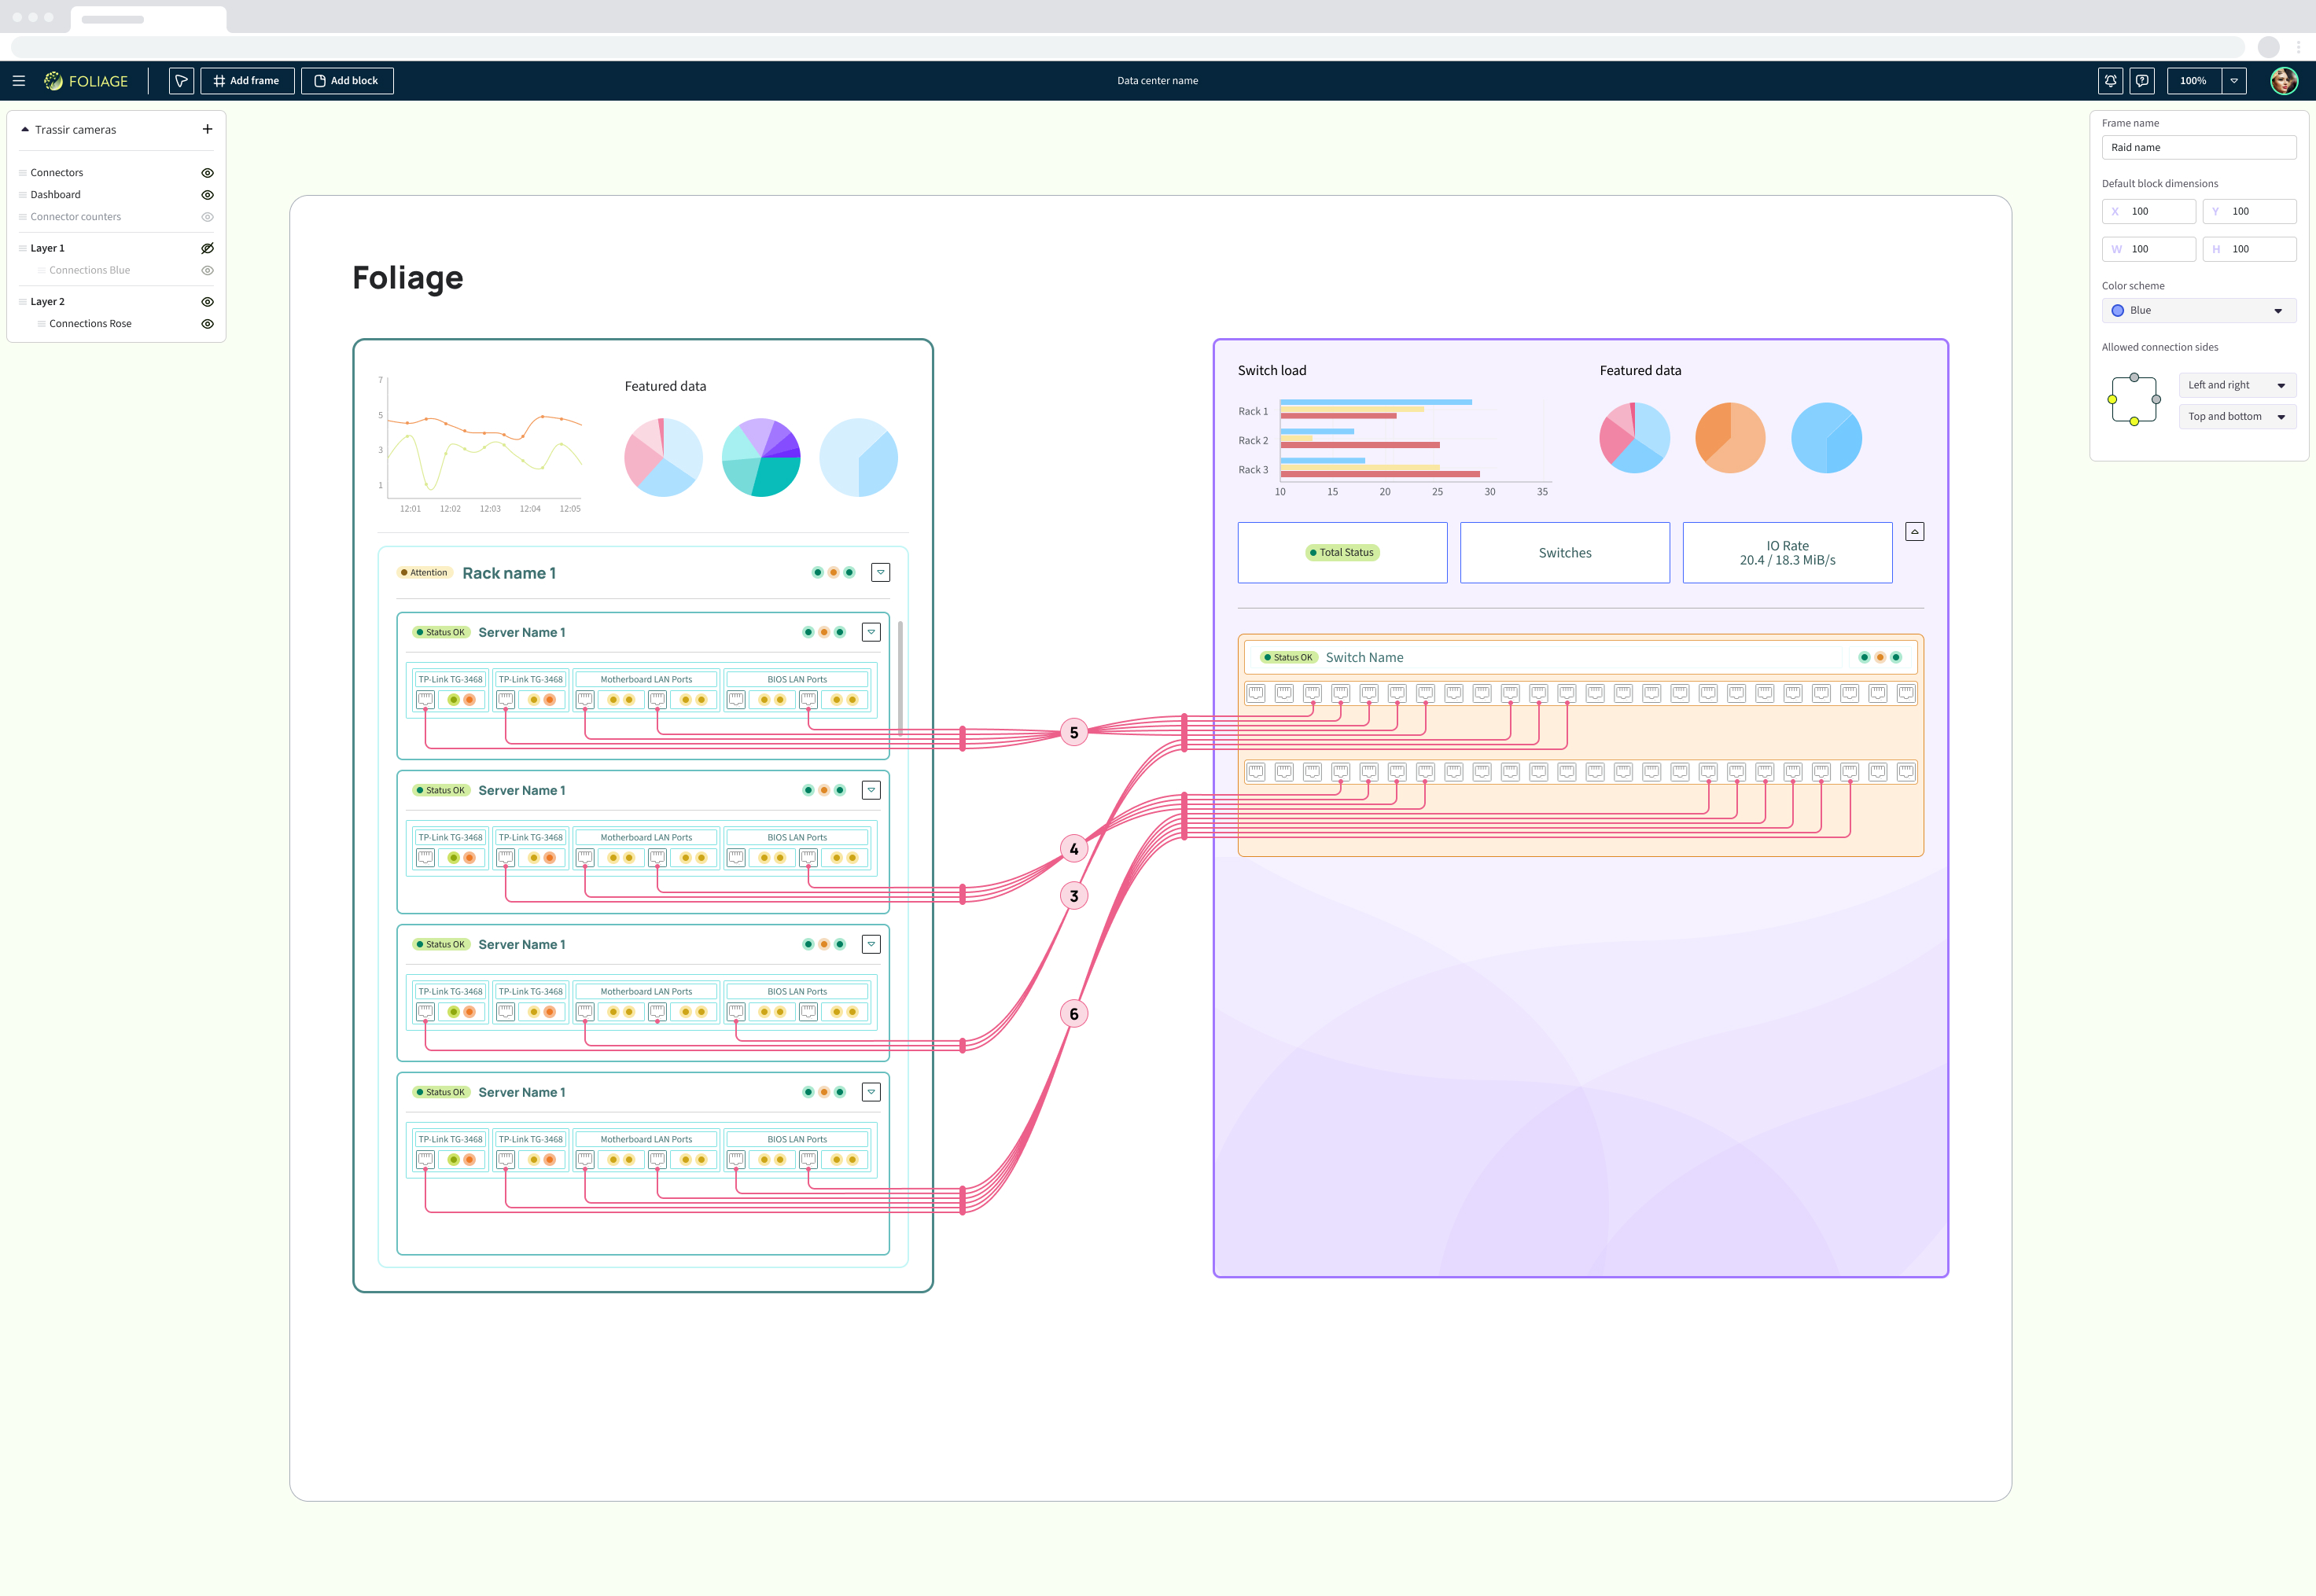Click connector count badge 5

(1074, 732)
